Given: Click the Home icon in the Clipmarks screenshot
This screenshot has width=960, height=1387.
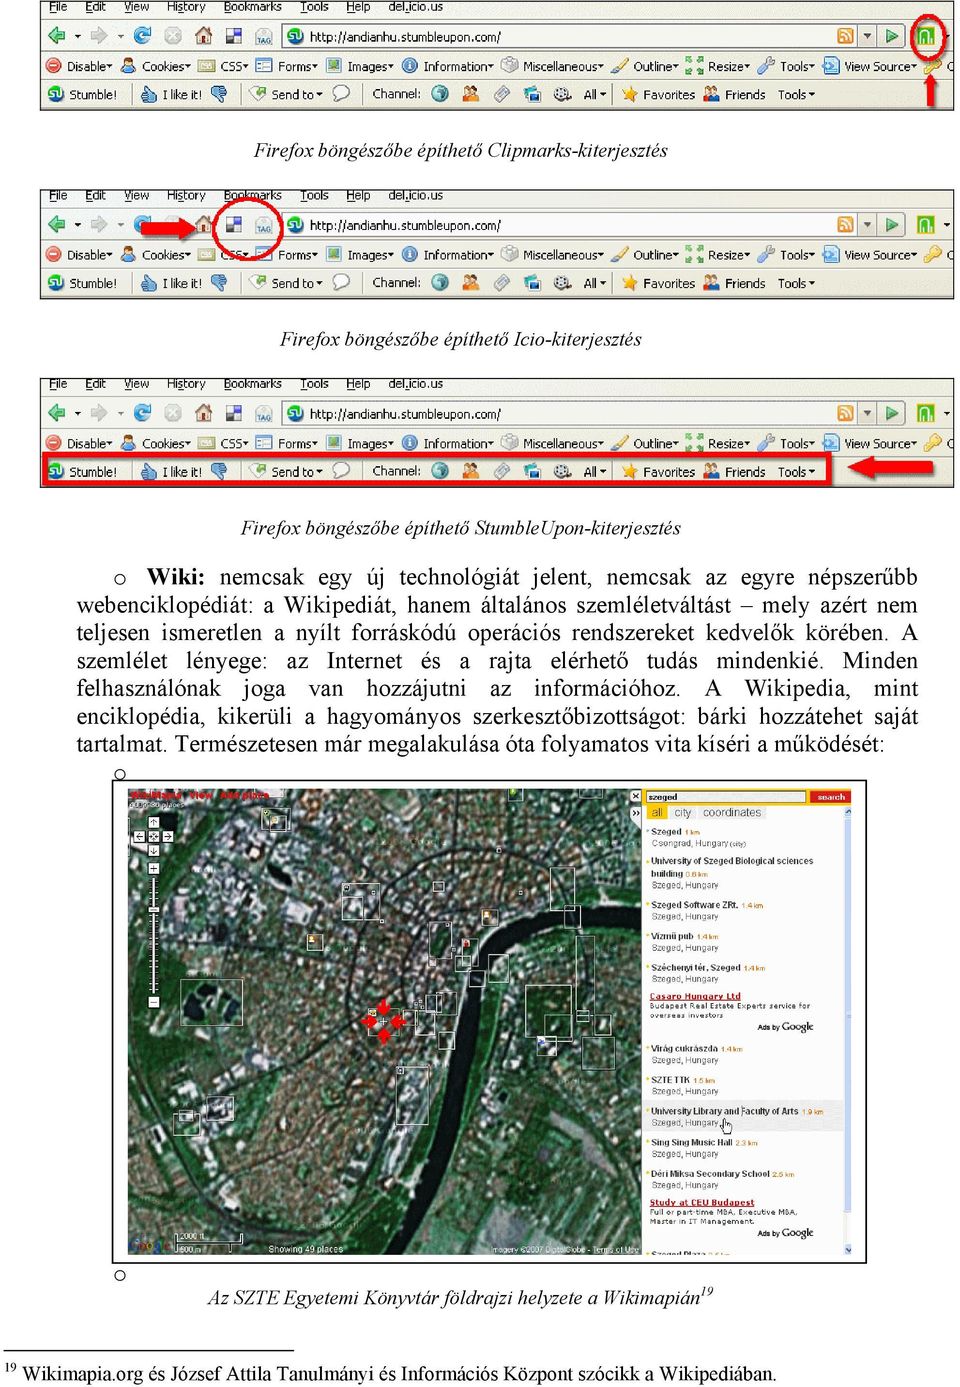Looking at the screenshot, I should click(204, 36).
